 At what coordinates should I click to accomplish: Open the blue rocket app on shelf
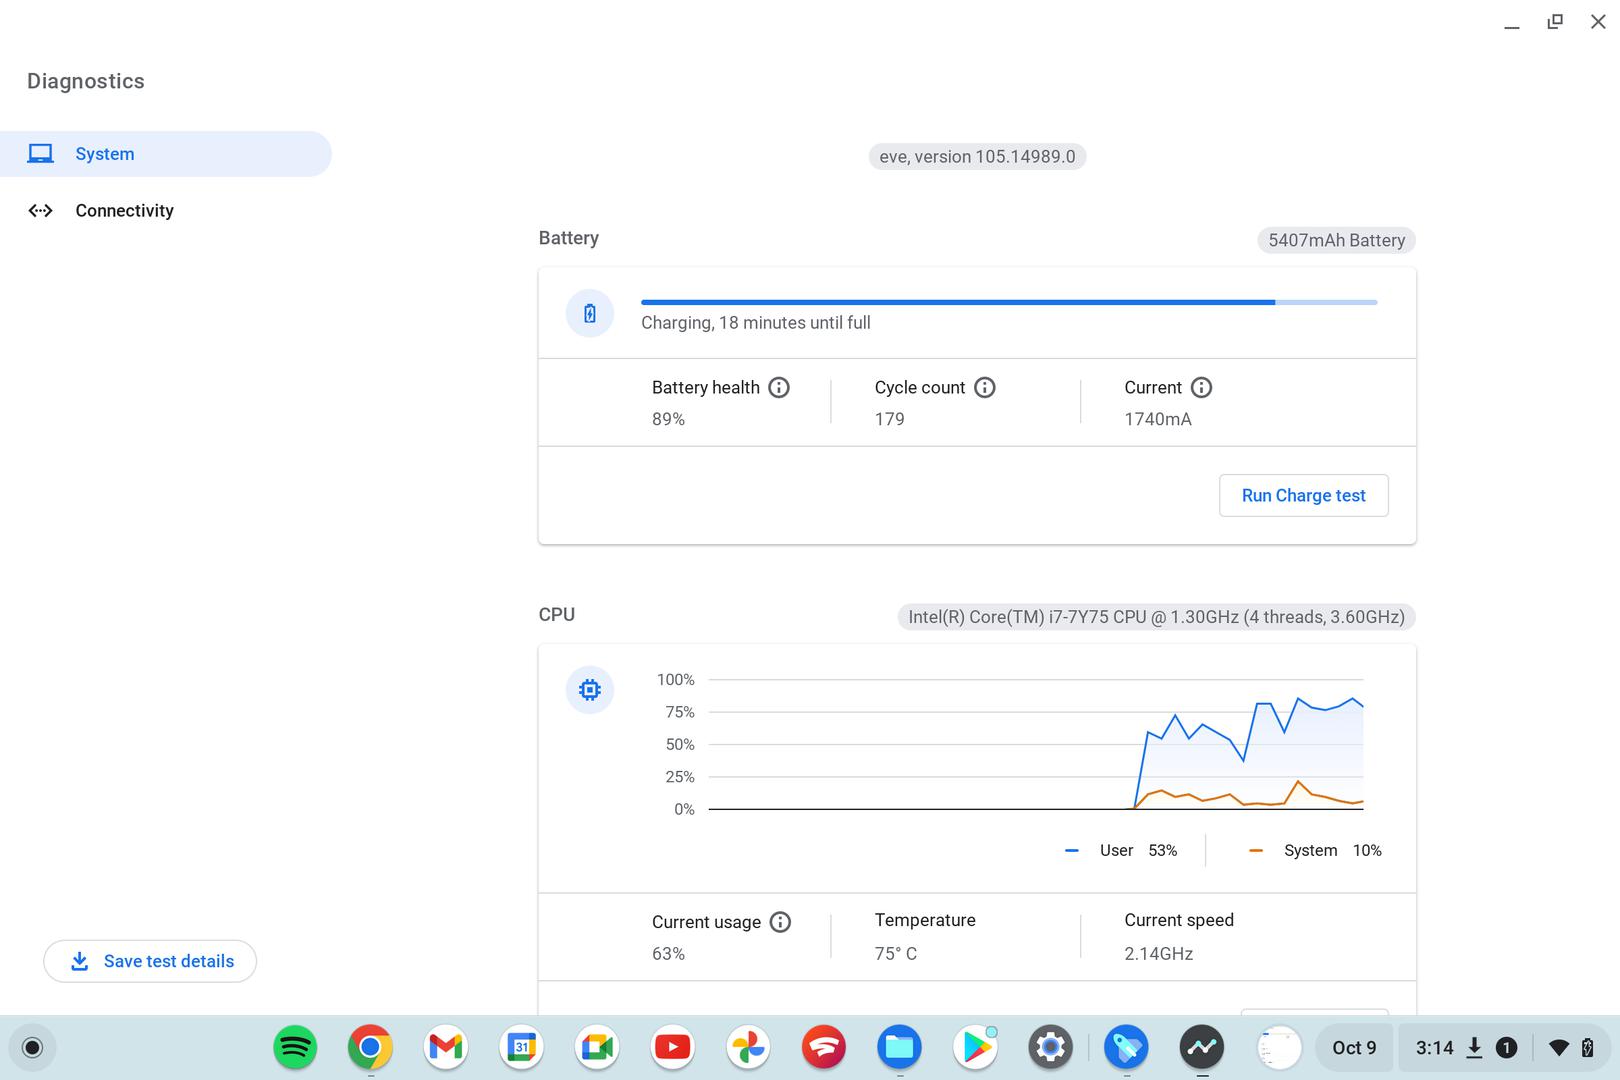tap(1126, 1048)
